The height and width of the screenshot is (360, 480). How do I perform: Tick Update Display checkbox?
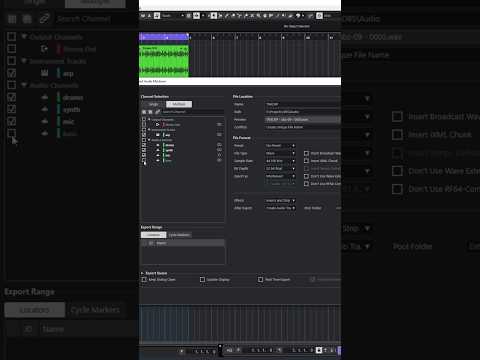(x=202, y=279)
